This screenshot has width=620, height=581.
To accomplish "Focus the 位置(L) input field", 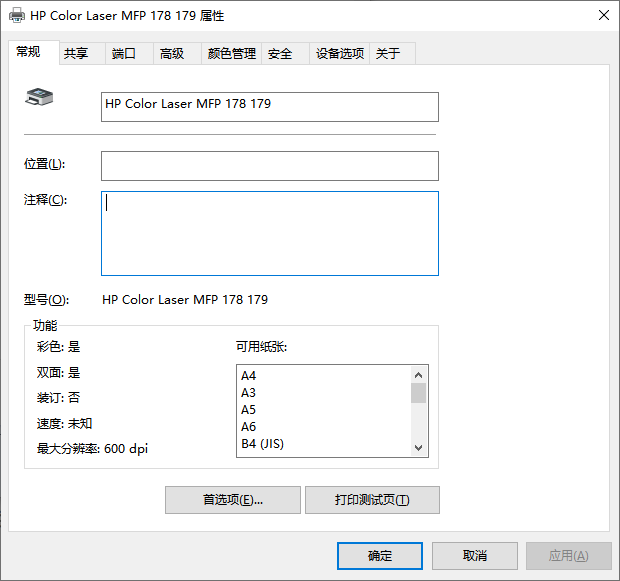I will coord(270,166).
